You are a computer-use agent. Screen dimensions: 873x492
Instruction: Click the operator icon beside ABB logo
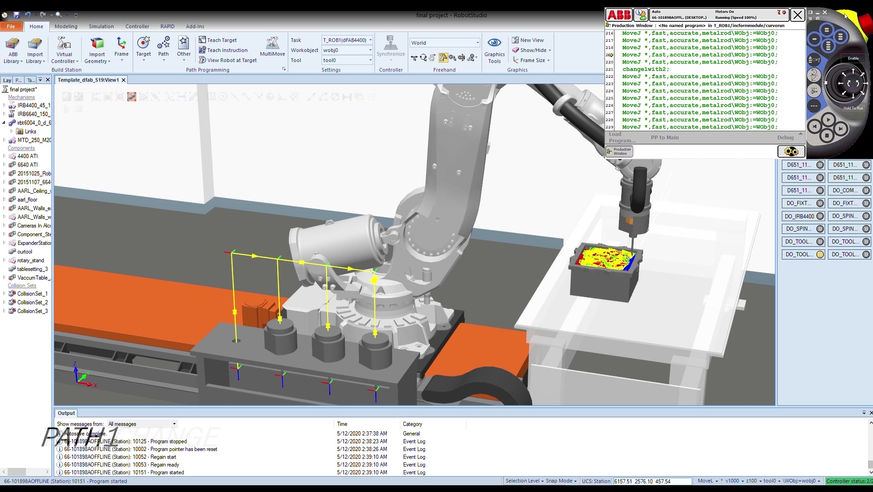[641, 15]
